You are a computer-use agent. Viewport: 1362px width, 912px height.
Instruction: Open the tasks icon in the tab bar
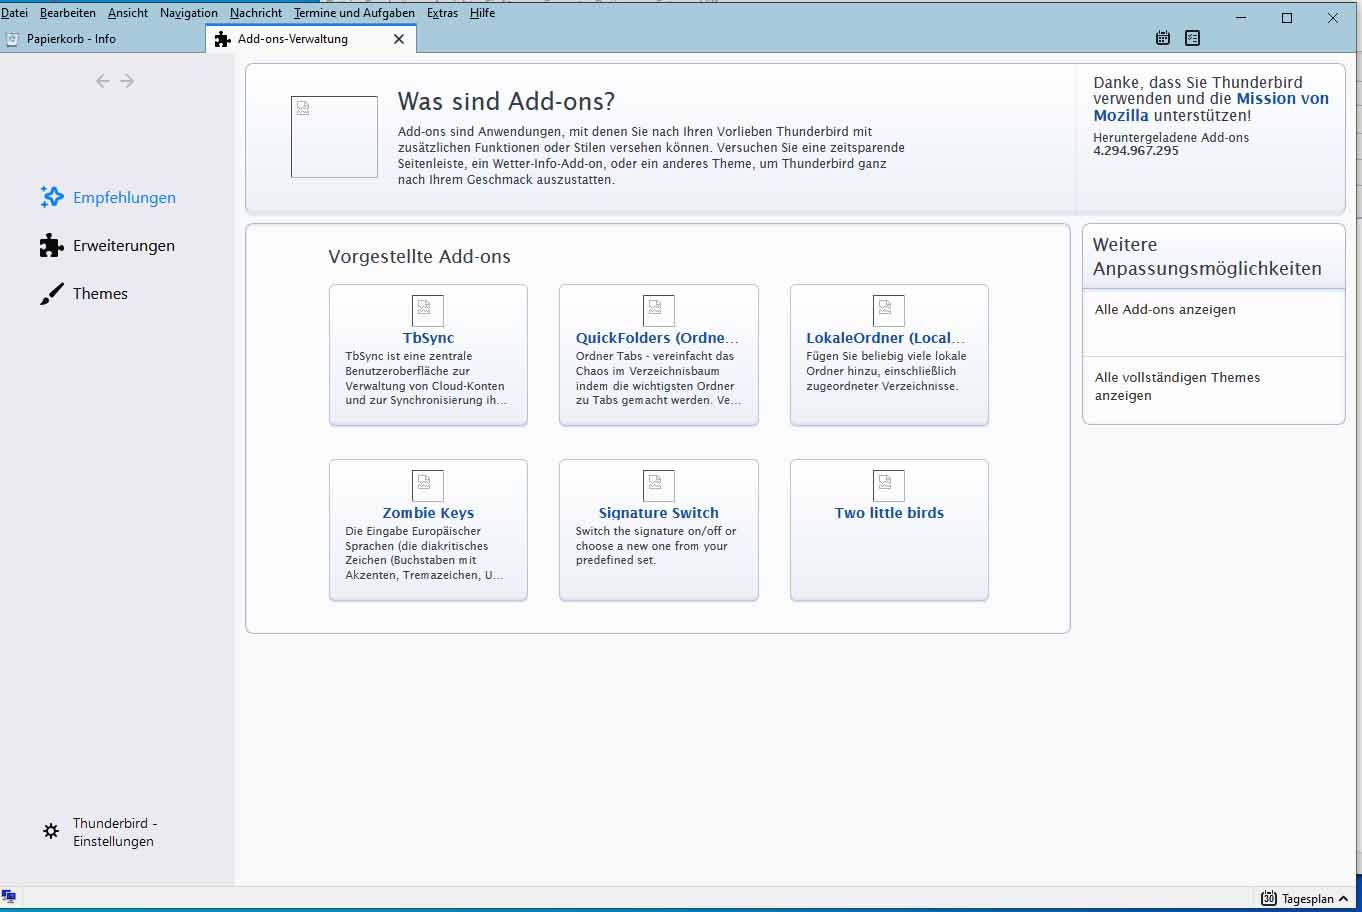point(1192,38)
